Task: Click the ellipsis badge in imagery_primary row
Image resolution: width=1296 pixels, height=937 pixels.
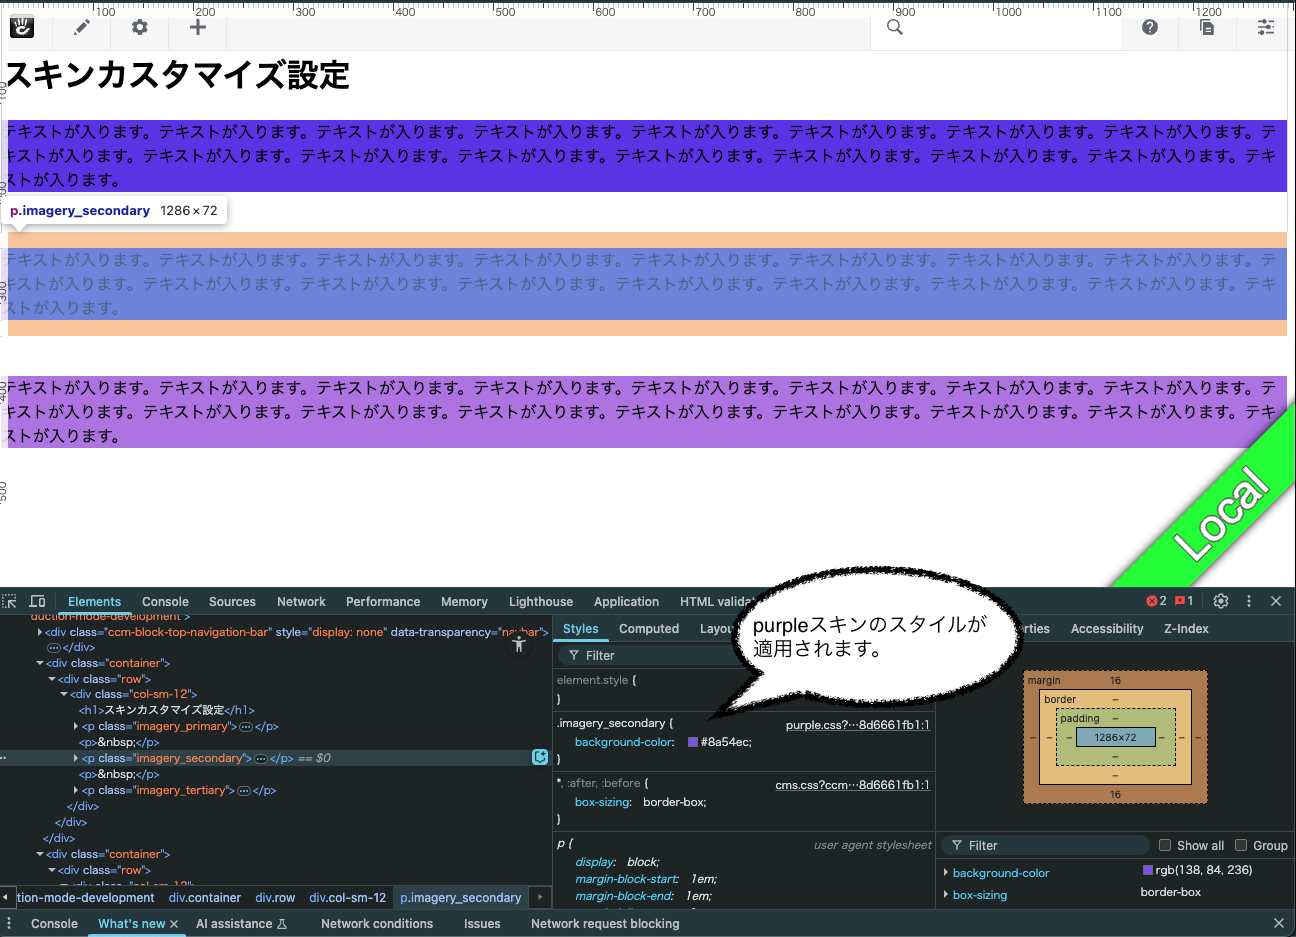Action: pyautogui.click(x=245, y=727)
